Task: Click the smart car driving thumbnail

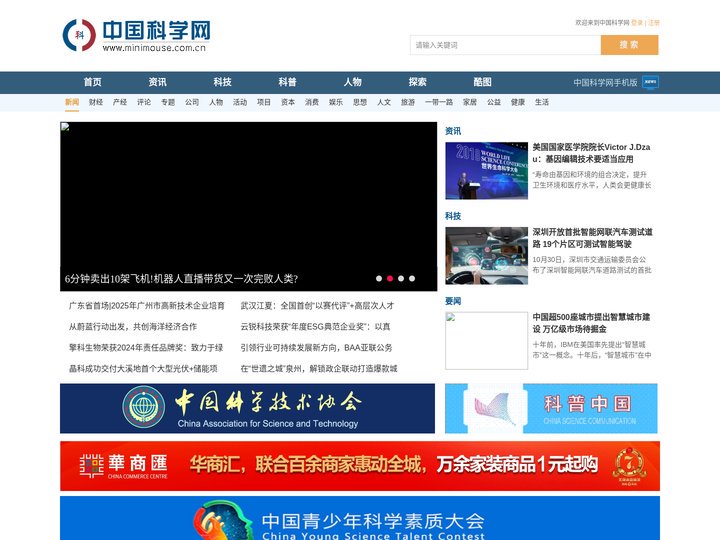Action: tap(487, 256)
